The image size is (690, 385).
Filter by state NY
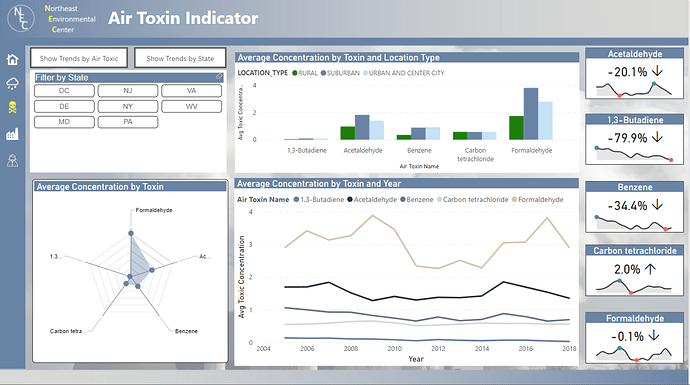(128, 106)
